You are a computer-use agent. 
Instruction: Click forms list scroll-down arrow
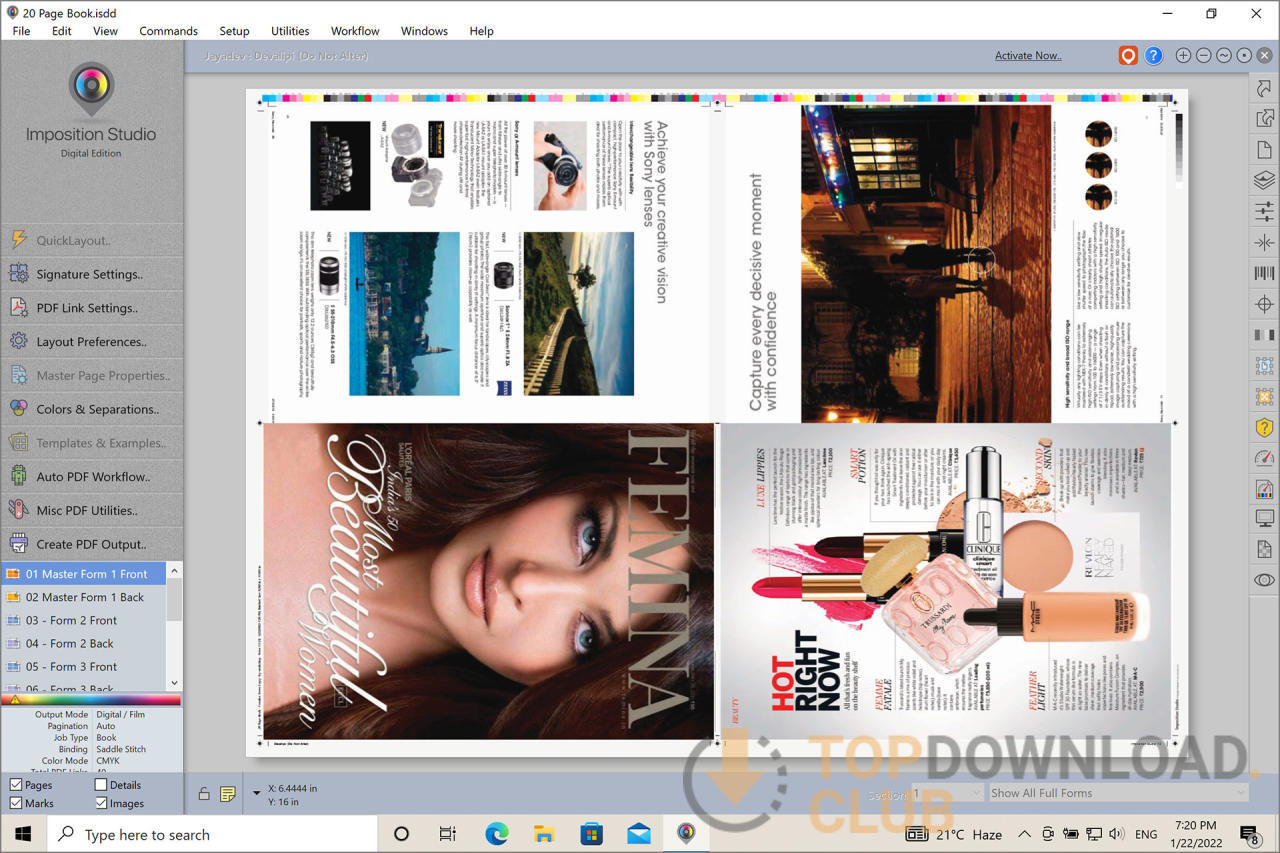[175, 683]
